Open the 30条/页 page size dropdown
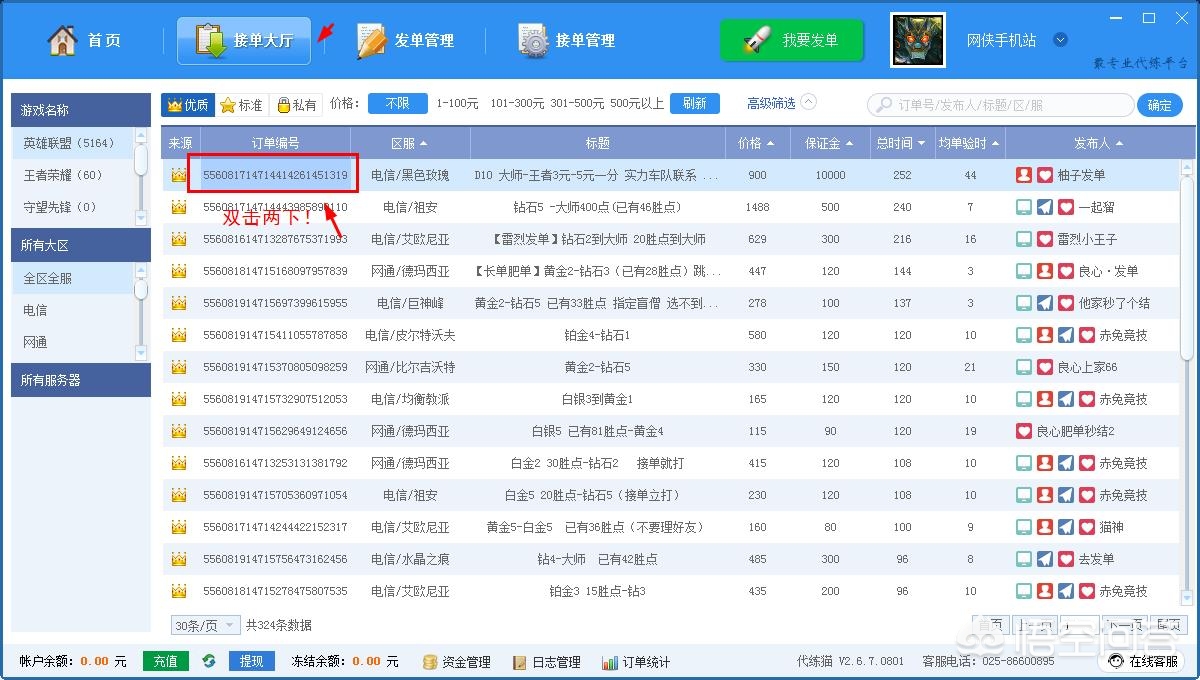This screenshot has height=680, width=1200. pos(205,625)
